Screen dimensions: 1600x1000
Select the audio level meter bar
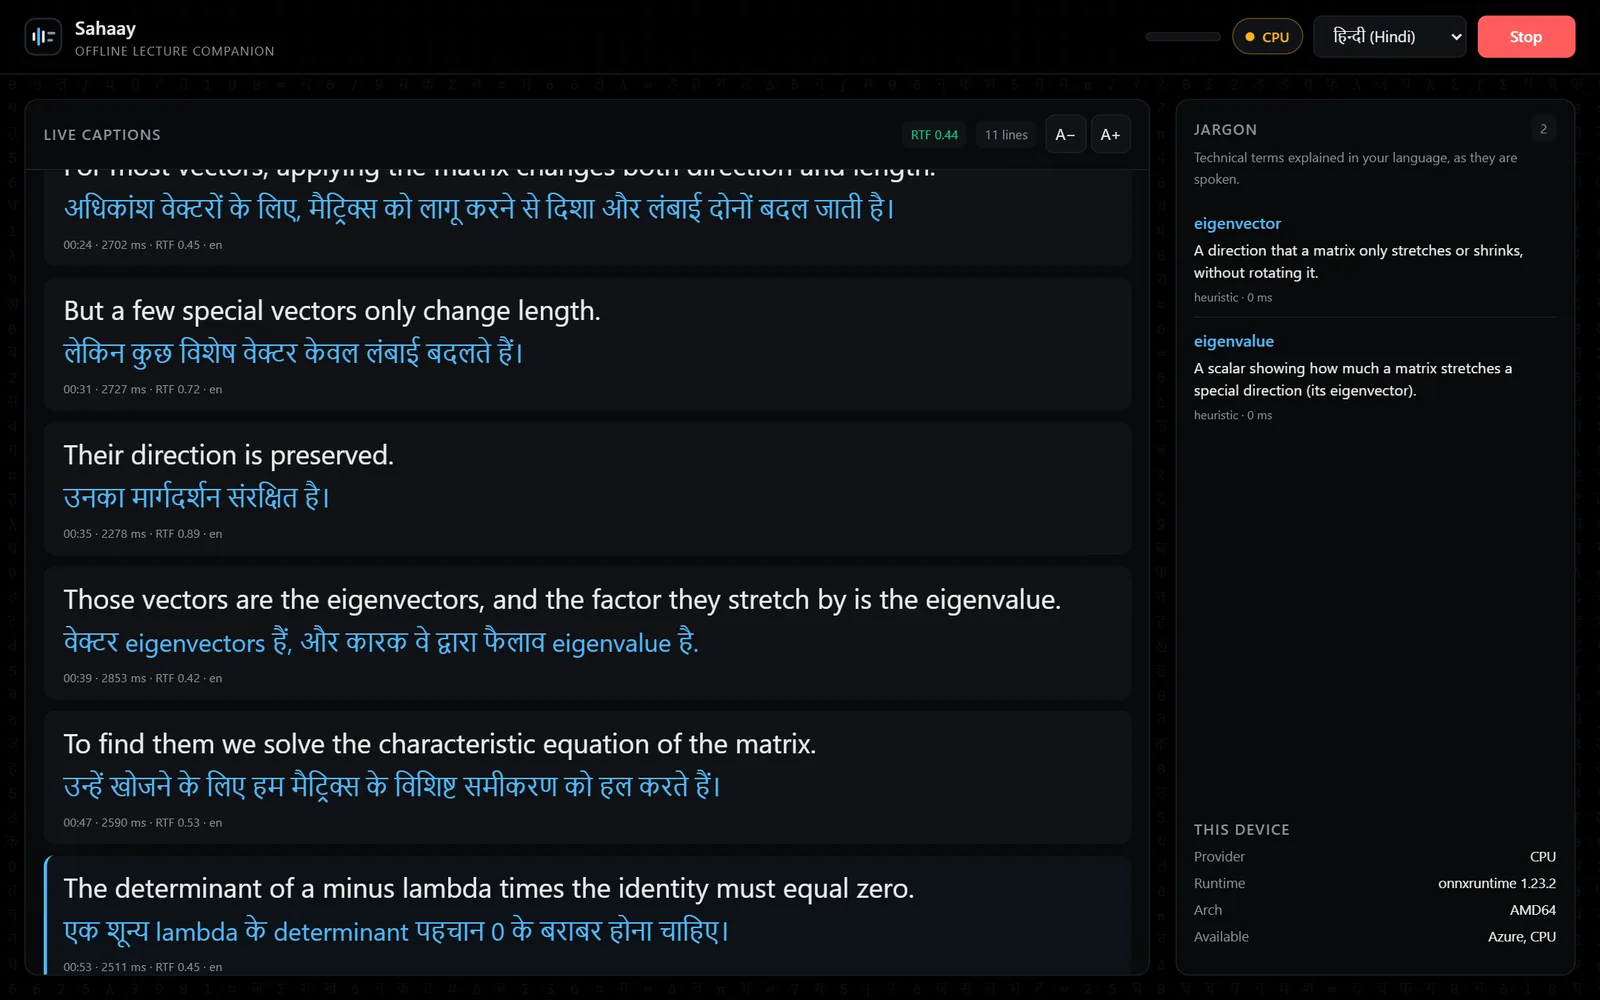[x=1183, y=37]
